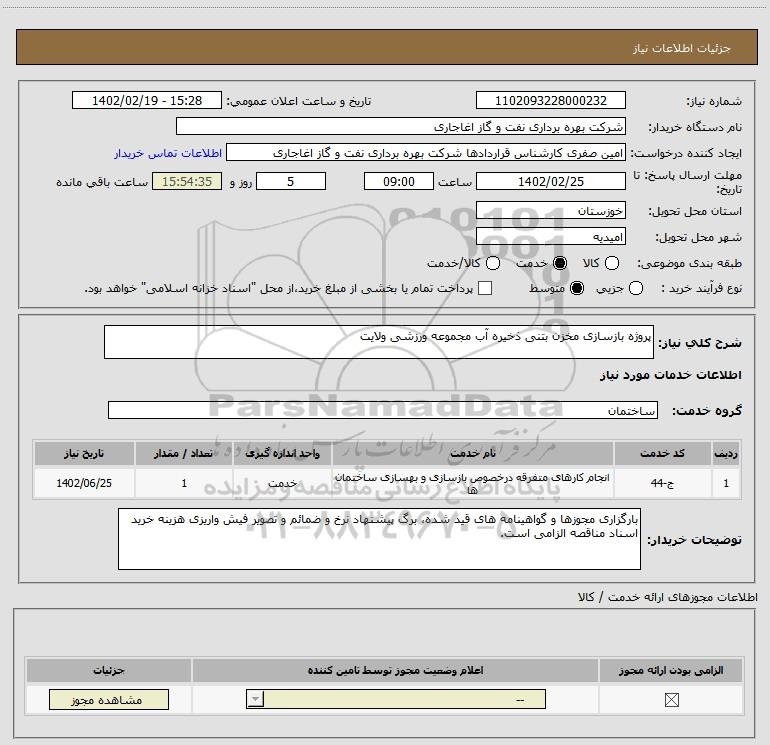Click the deadline time field 09:00

click(x=399, y=181)
